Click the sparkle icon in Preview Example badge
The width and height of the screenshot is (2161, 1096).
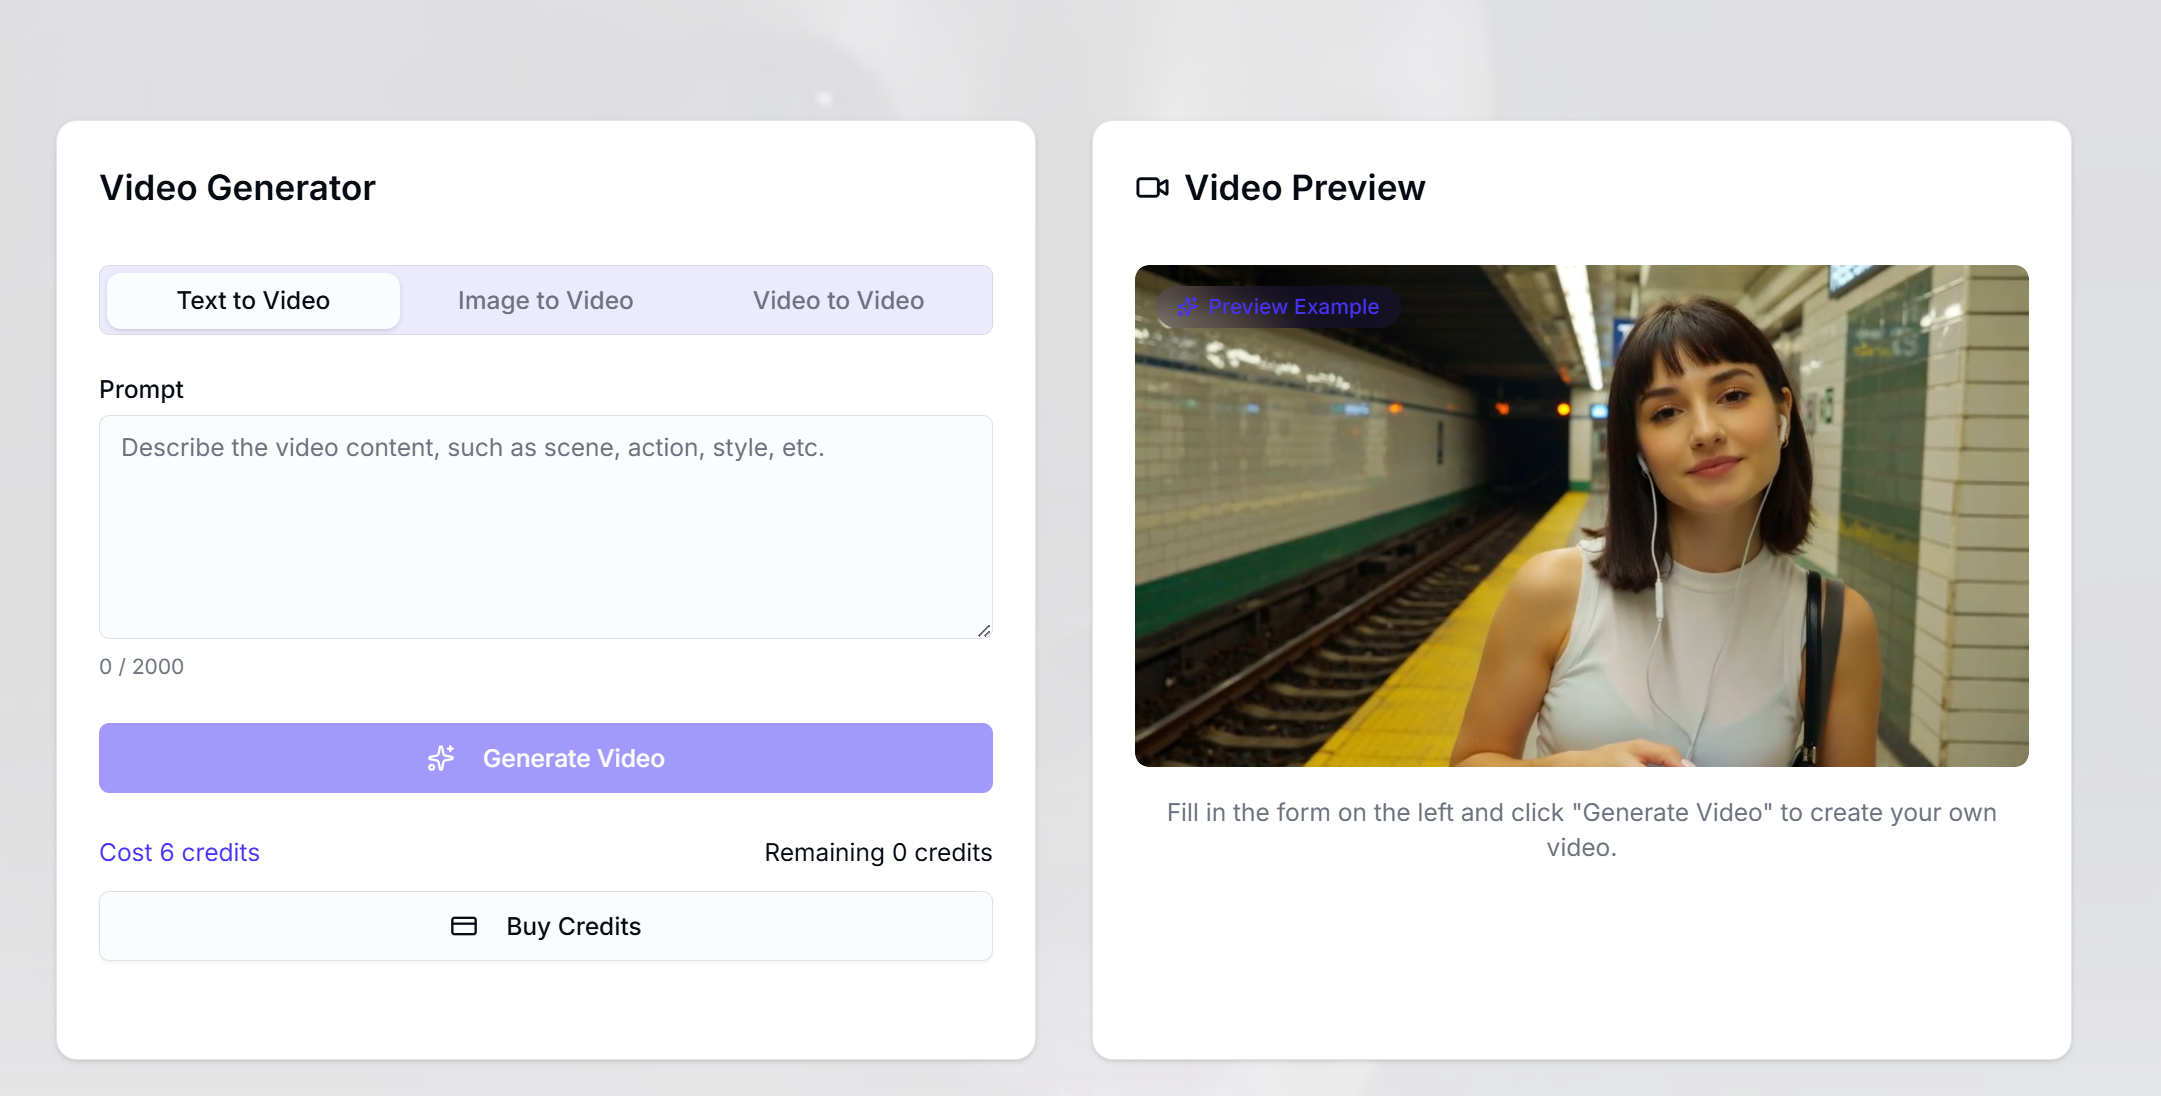click(x=1186, y=306)
